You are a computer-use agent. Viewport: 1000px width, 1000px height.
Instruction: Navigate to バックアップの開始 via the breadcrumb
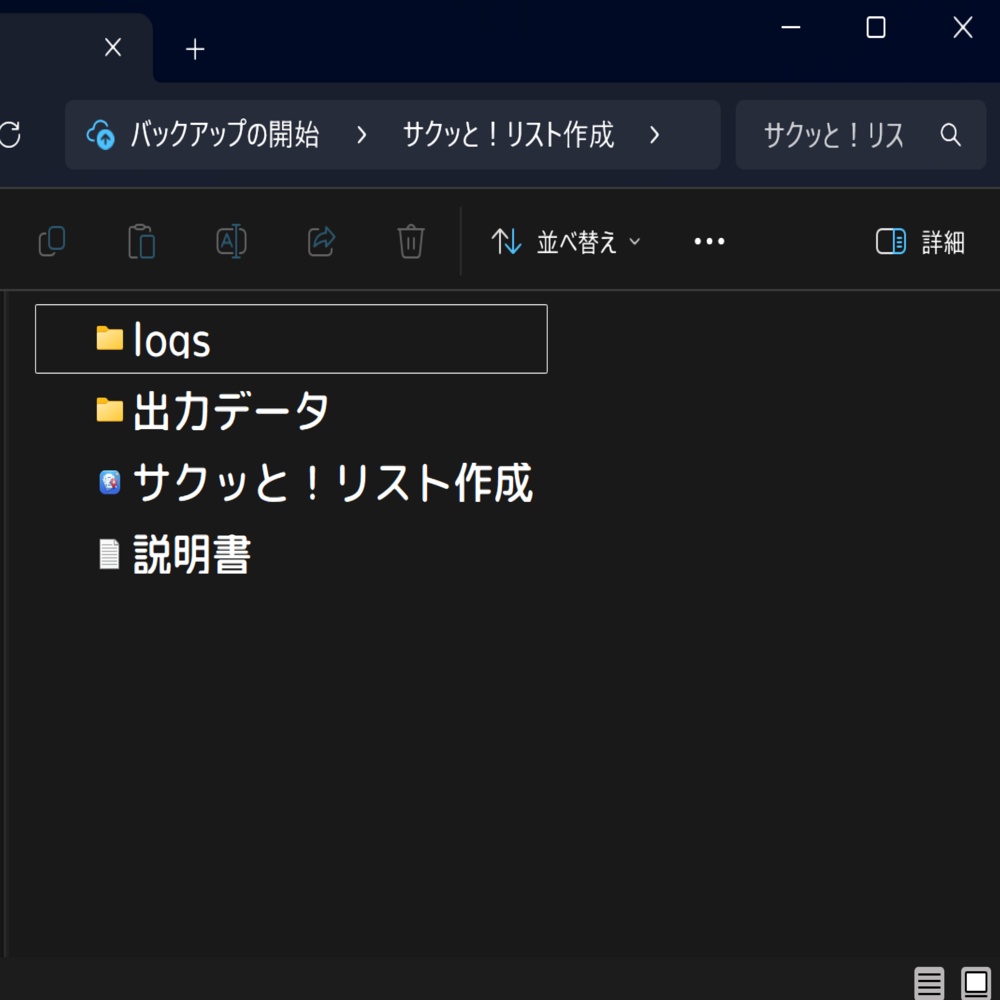click(224, 135)
